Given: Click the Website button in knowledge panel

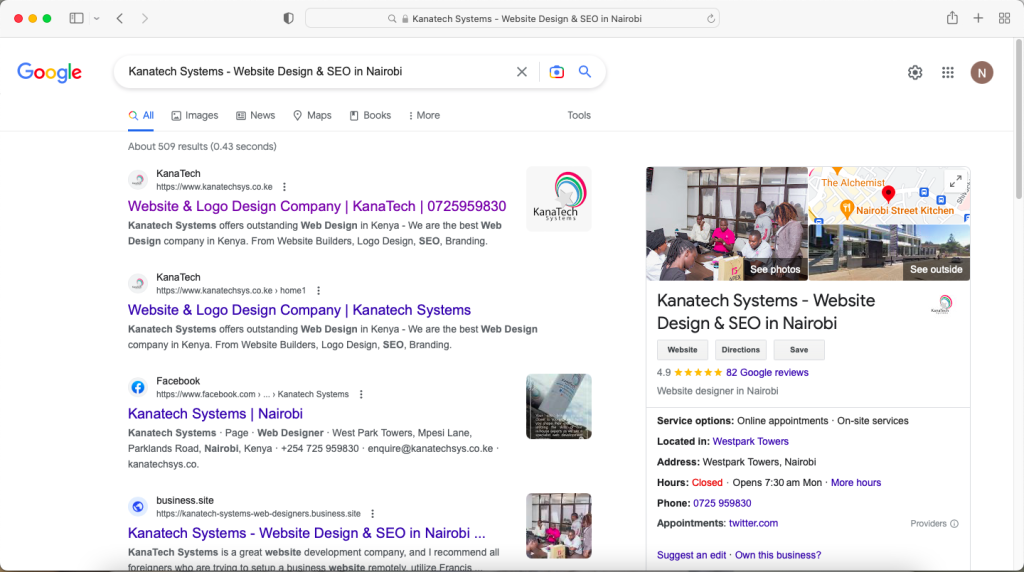Looking at the screenshot, I should pyautogui.click(x=682, y=350).
